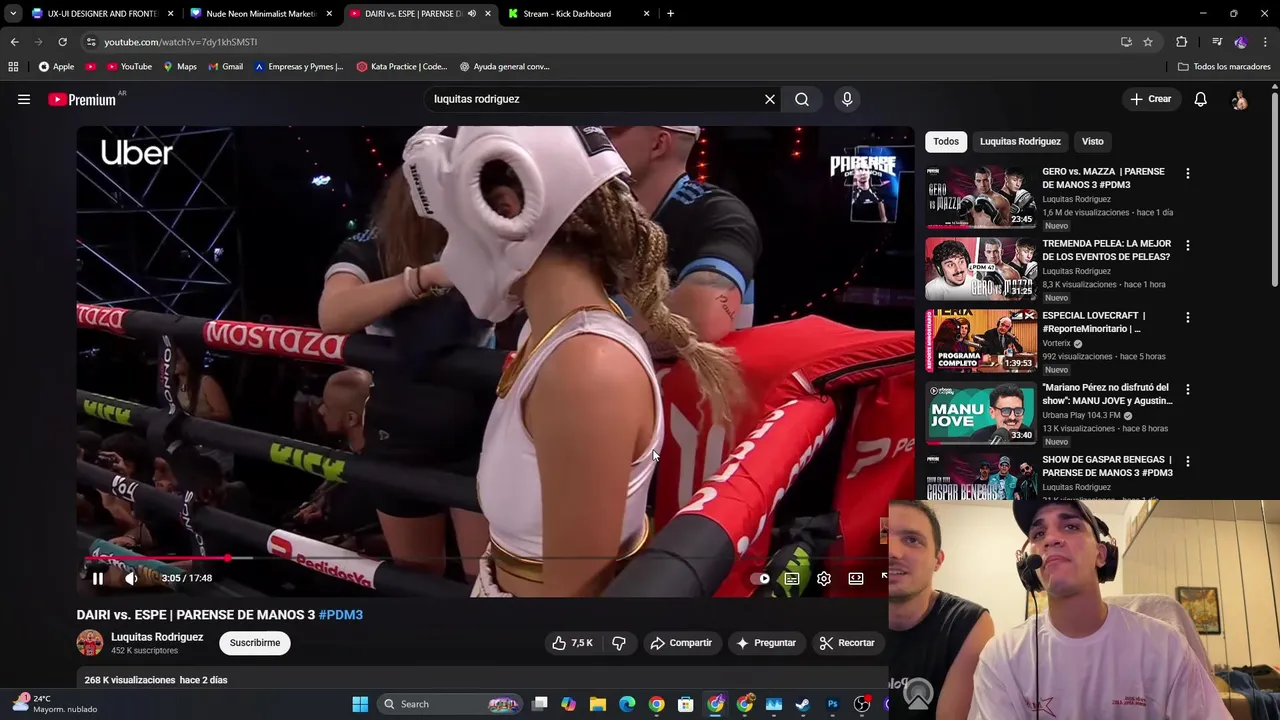This screenshot has height=720, width=1280.
Task: Open the Gmail bookmark
Action: click(225, 66)
